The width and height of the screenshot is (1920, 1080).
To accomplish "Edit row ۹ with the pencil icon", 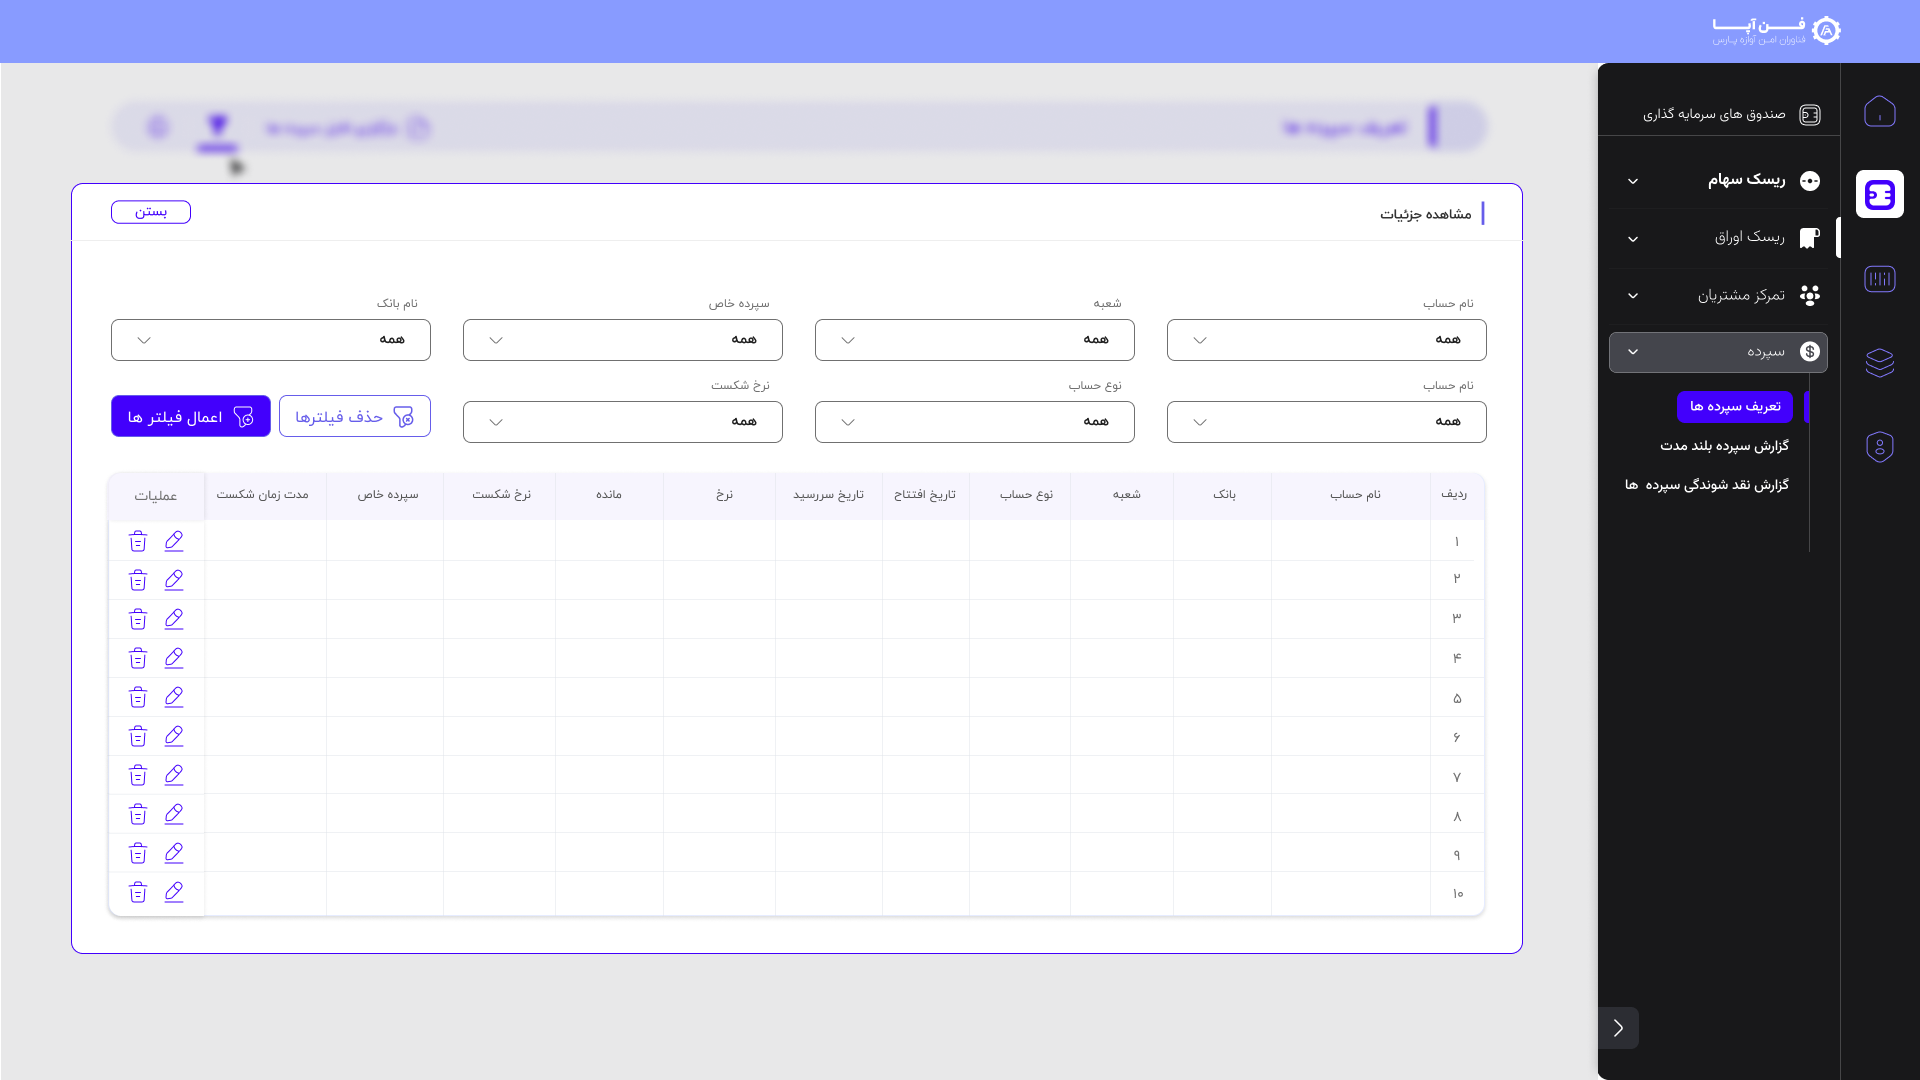I will 174,853.
